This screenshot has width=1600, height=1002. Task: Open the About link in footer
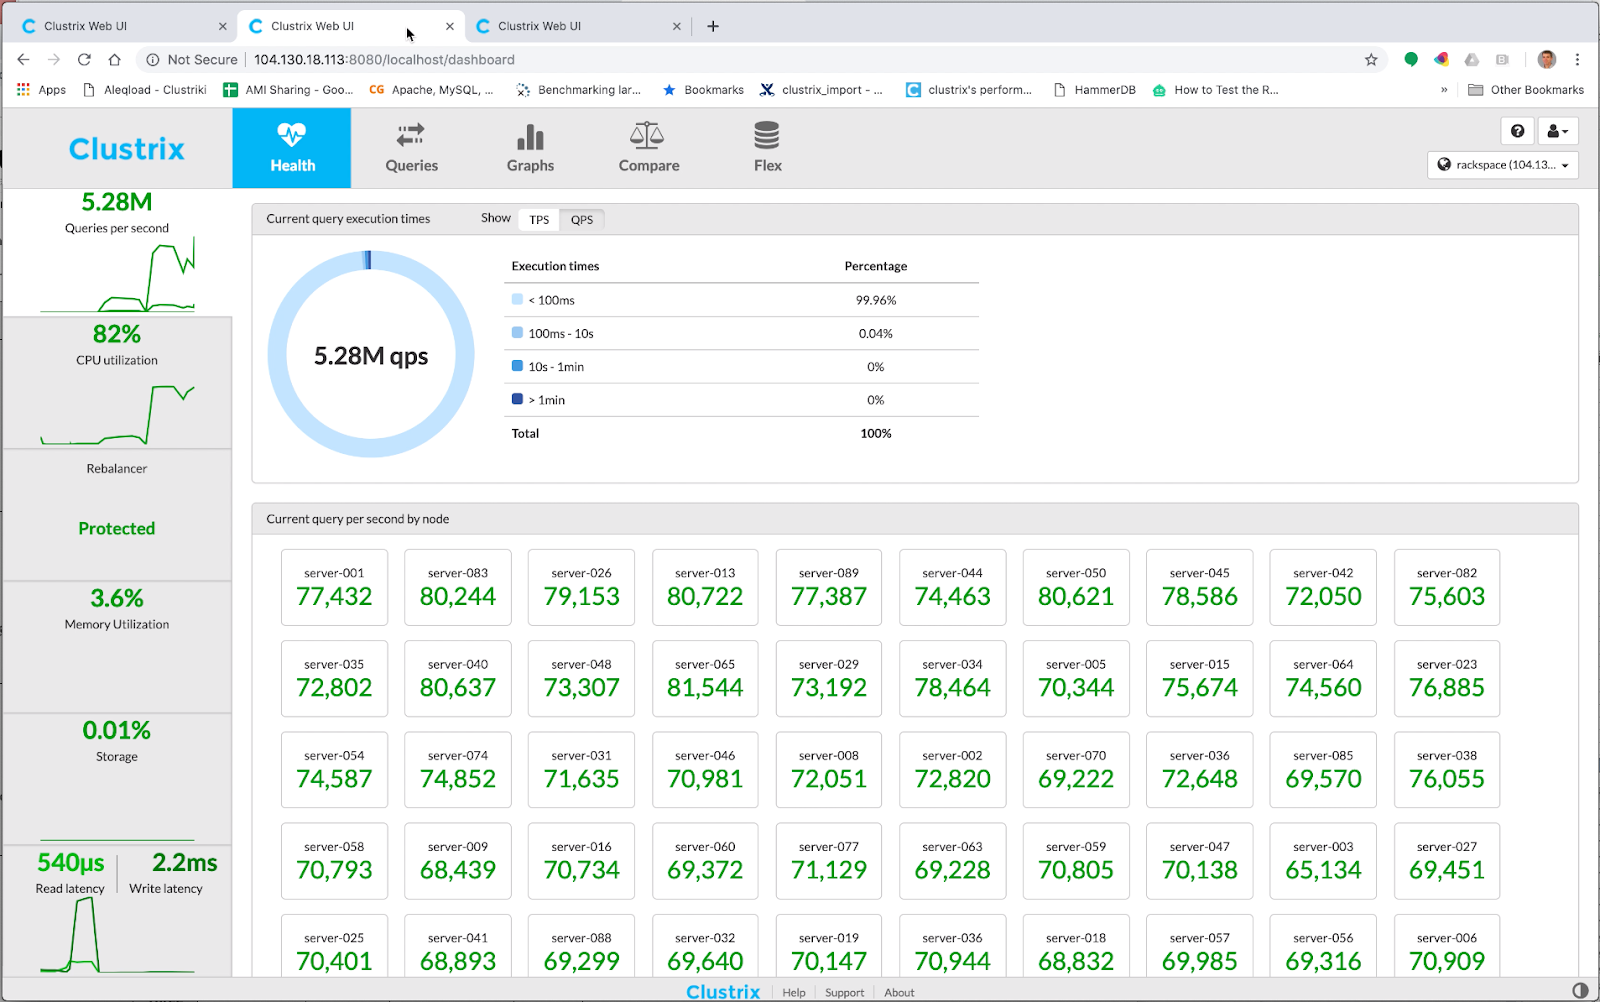coord(899,993)
